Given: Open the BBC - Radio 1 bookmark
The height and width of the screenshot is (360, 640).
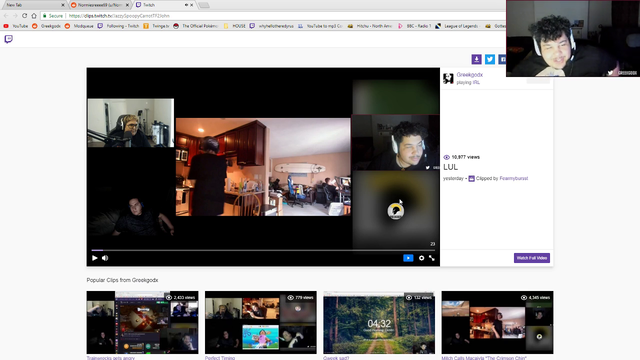Looking at the screenshot, I should (x=415, y=26).
